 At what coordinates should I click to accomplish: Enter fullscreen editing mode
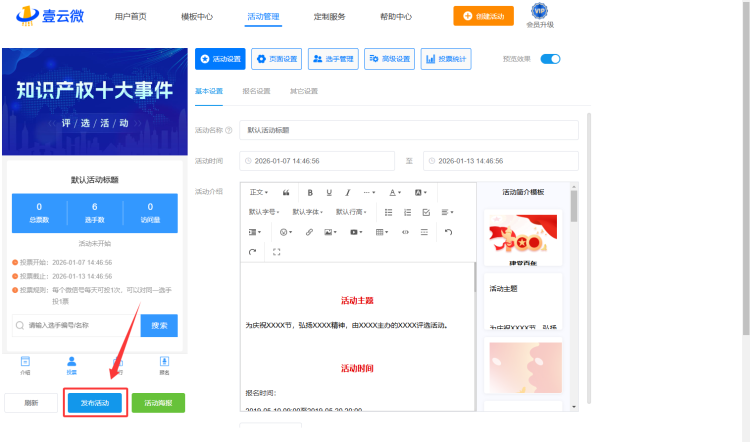tap(276, 252)
